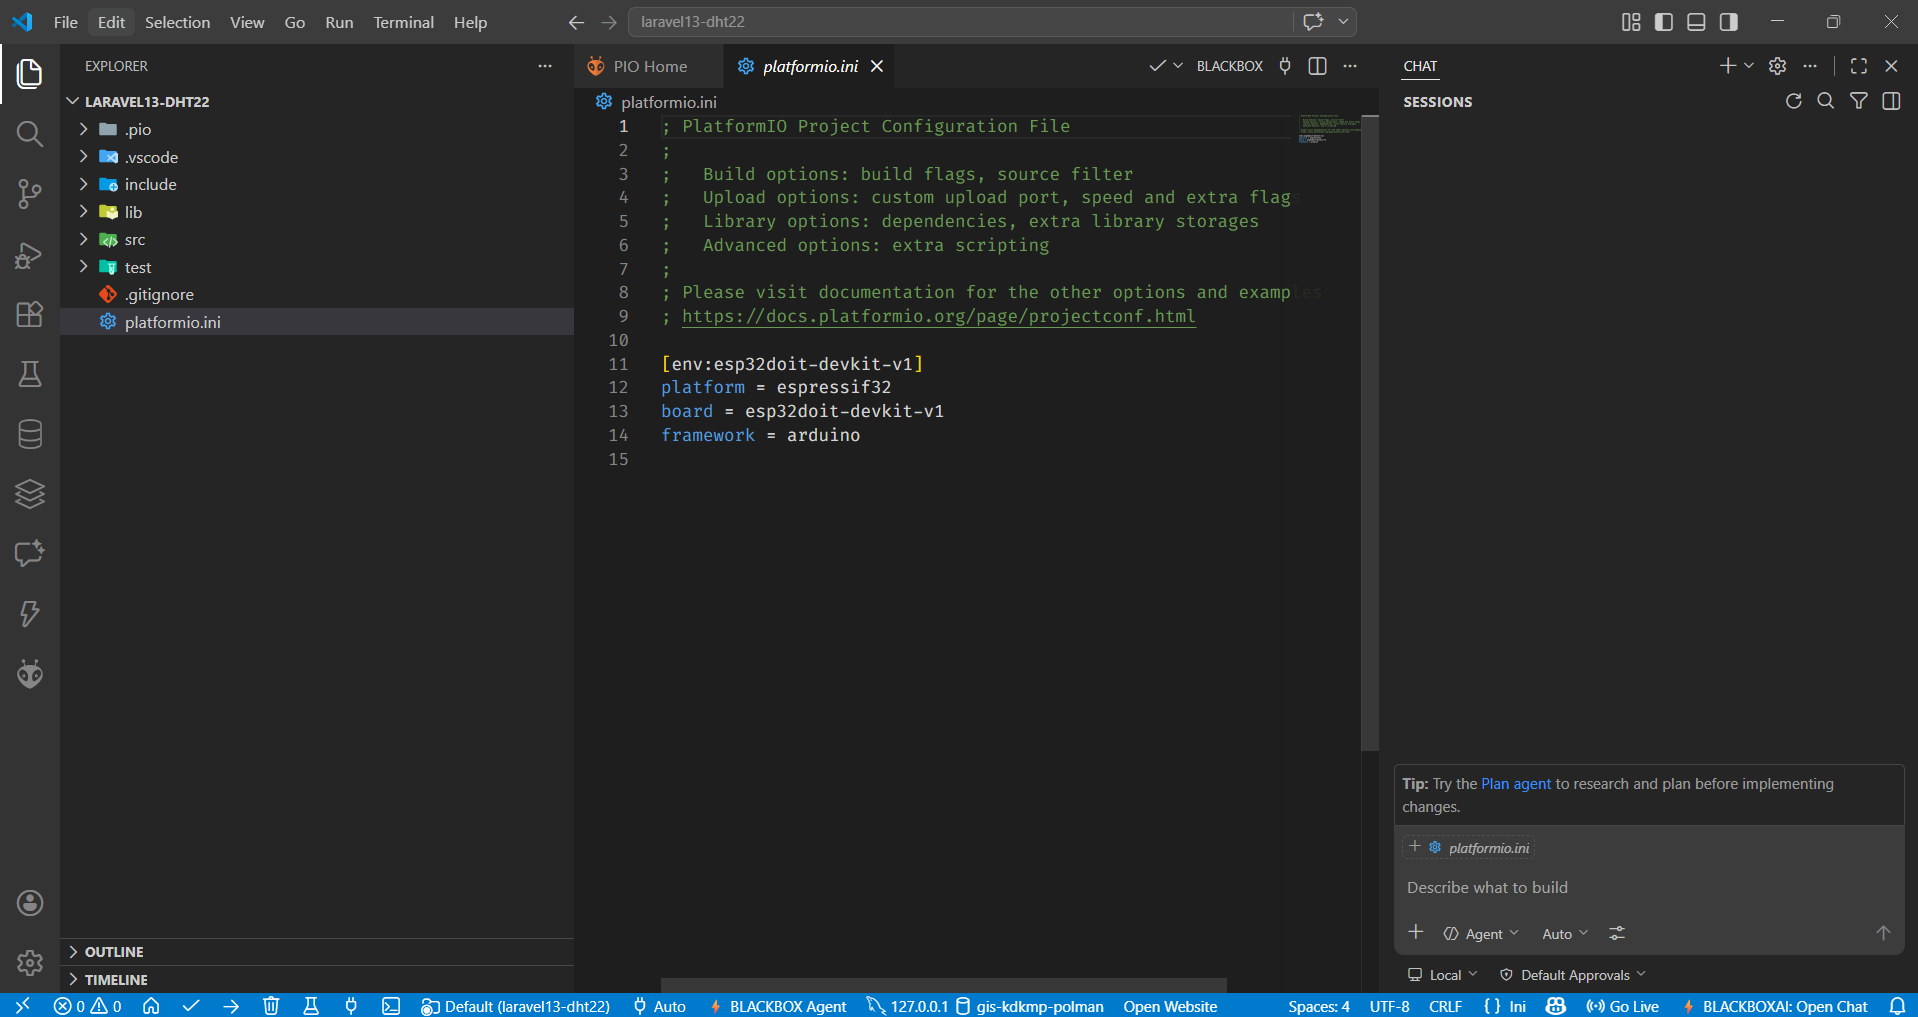This screenshot has width=1918, height=1017.
Task: Click PlatformIO Upload arrow in status bar
Action: [x=231, y=1006]
